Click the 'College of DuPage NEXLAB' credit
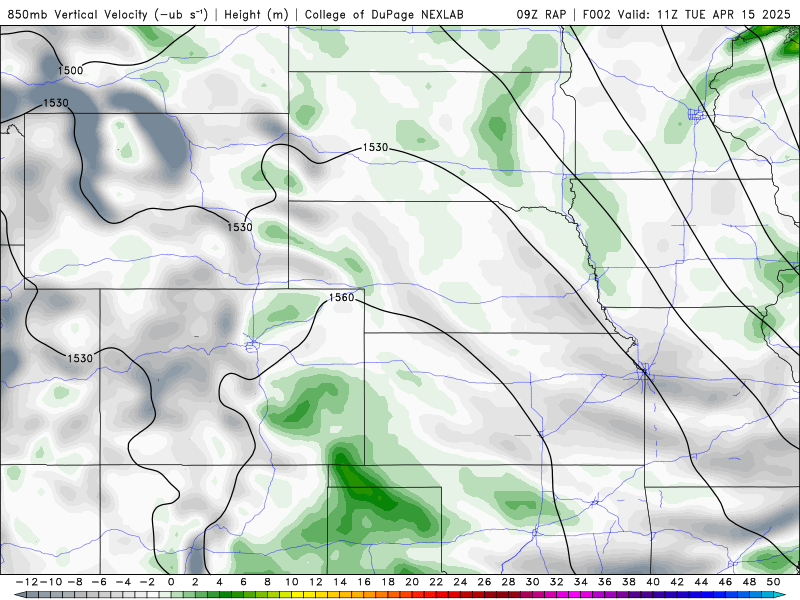800x600 pixels. pos(384,15)
